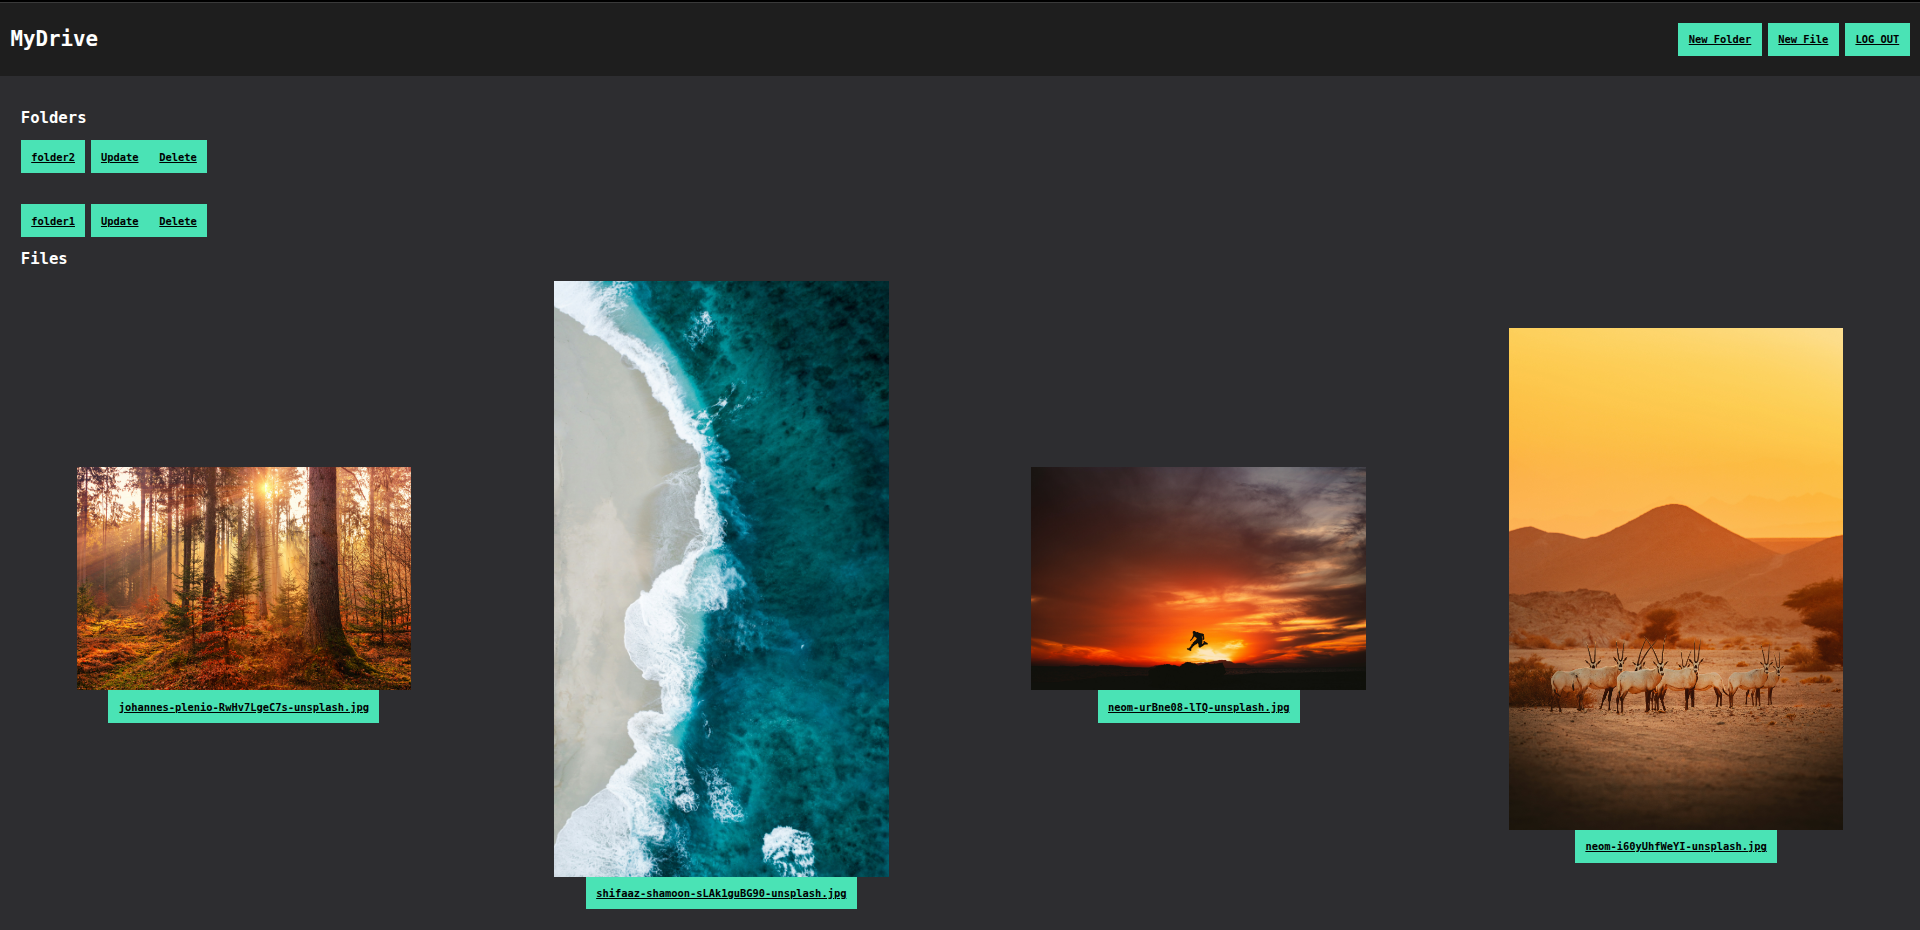Viewport: 1920px width, 930px height.
Task: Click the New Folder button
Action: coord(1719,39)
